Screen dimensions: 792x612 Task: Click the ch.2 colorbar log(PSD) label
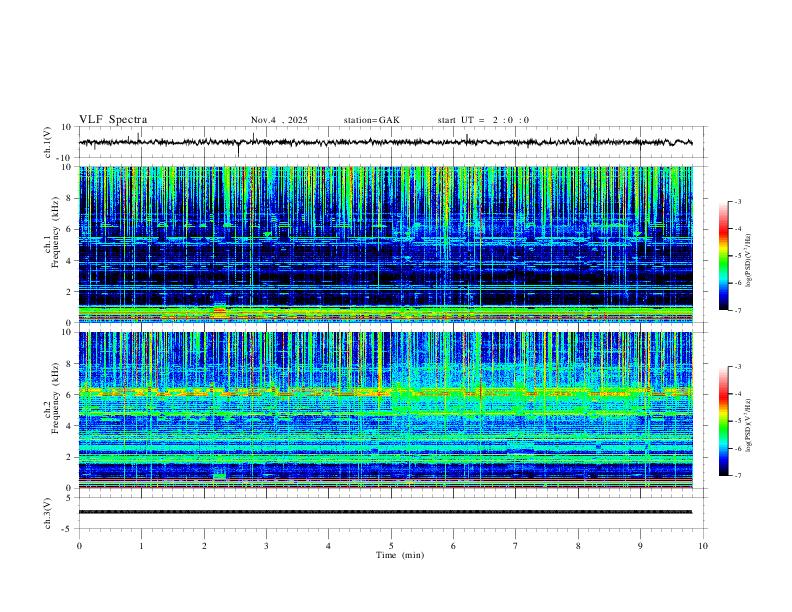point(748,426)
